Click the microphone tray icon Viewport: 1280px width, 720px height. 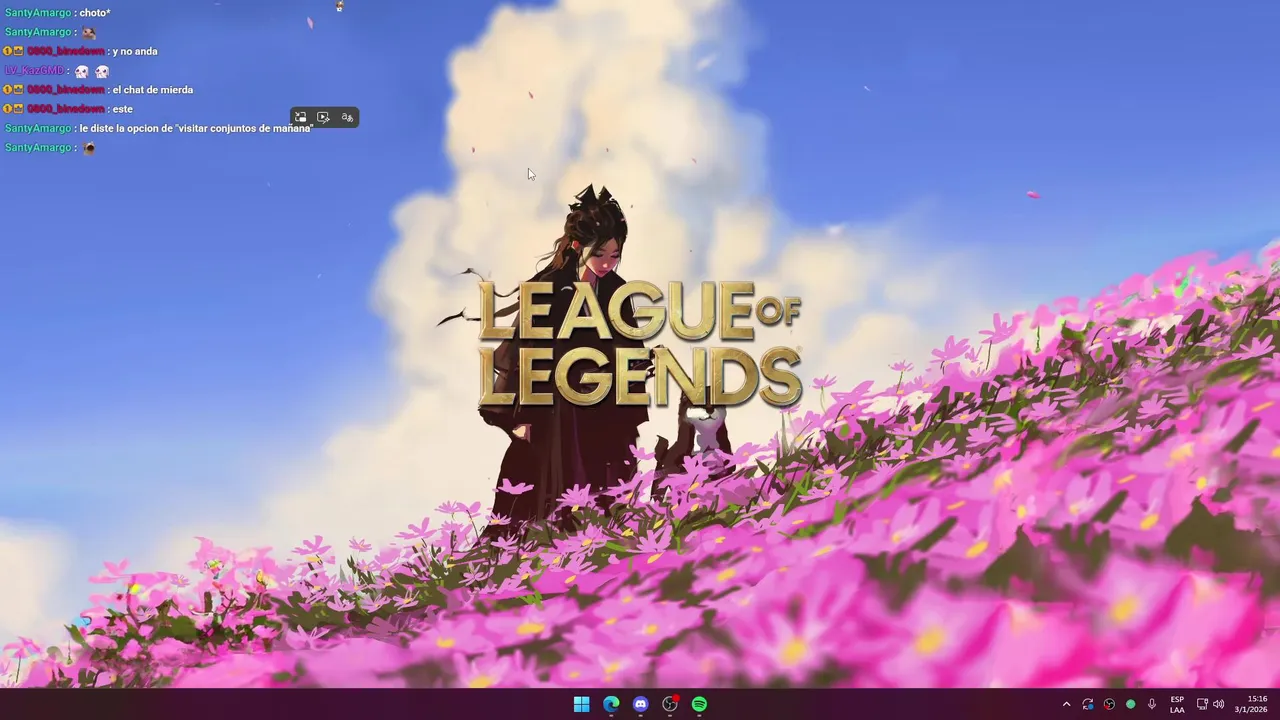tap(1152, 704)
